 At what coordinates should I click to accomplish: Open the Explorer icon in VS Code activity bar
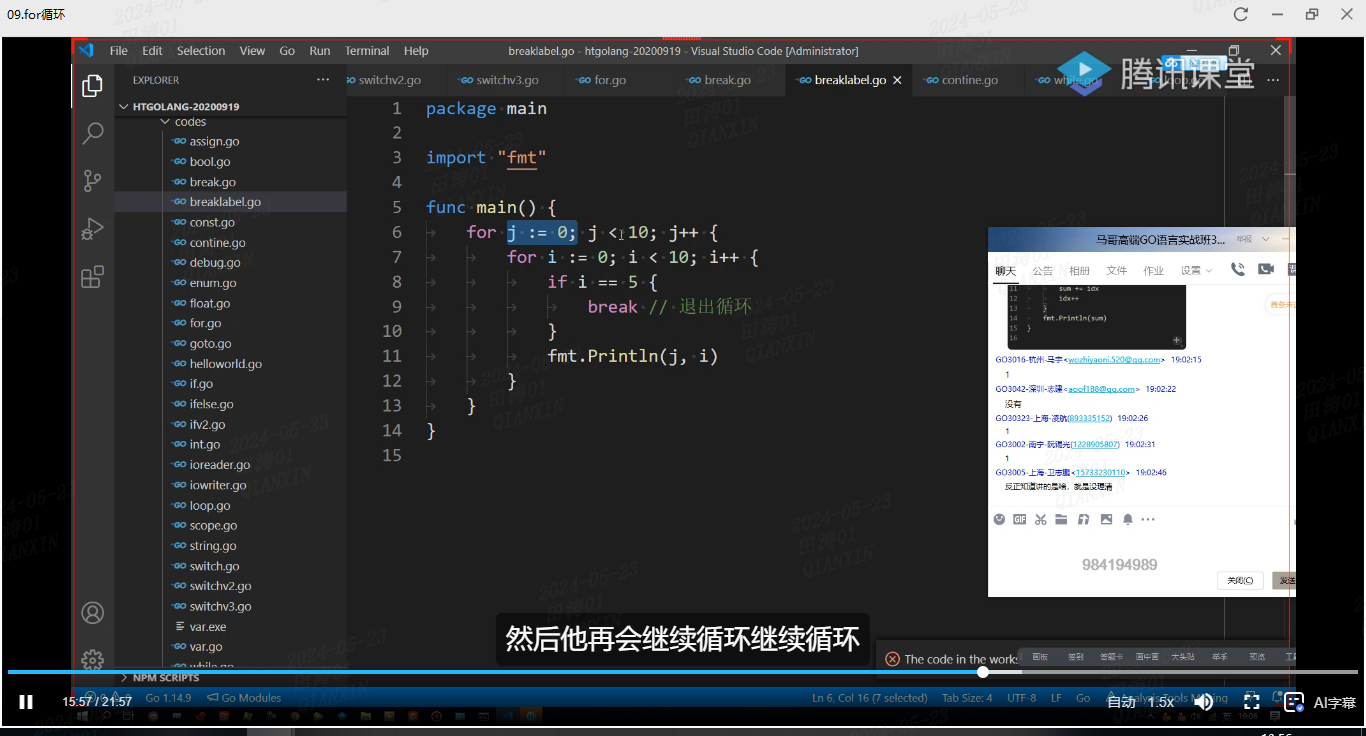tap(93, 86)
